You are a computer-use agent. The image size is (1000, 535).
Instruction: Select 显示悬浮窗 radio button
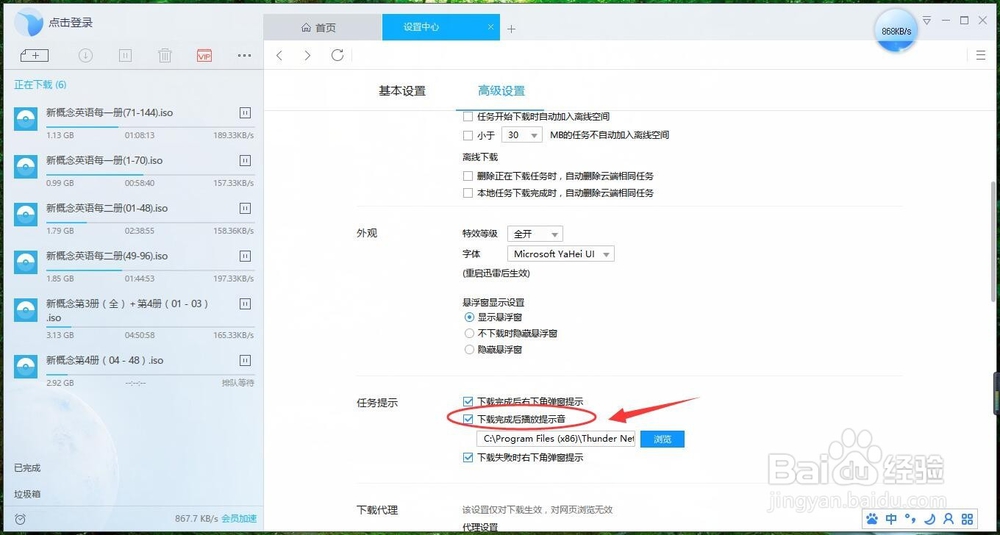(469, 317)
